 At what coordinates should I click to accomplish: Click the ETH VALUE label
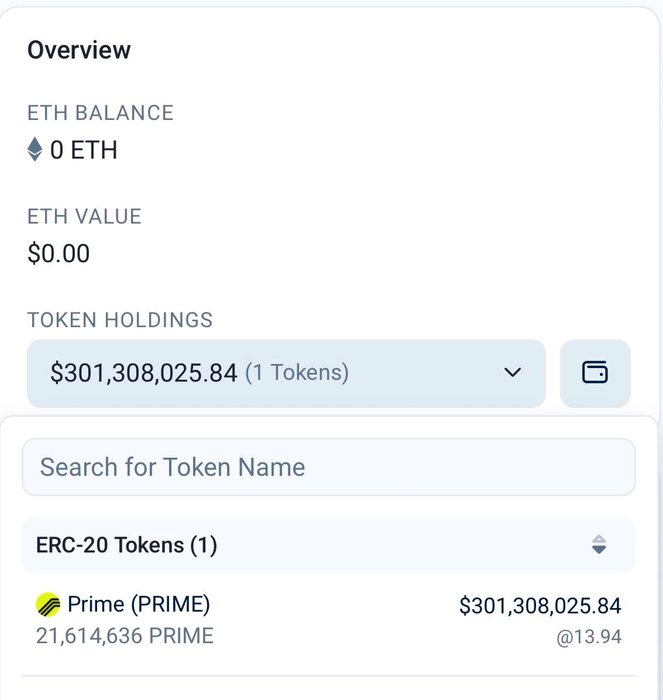point(84,216)
